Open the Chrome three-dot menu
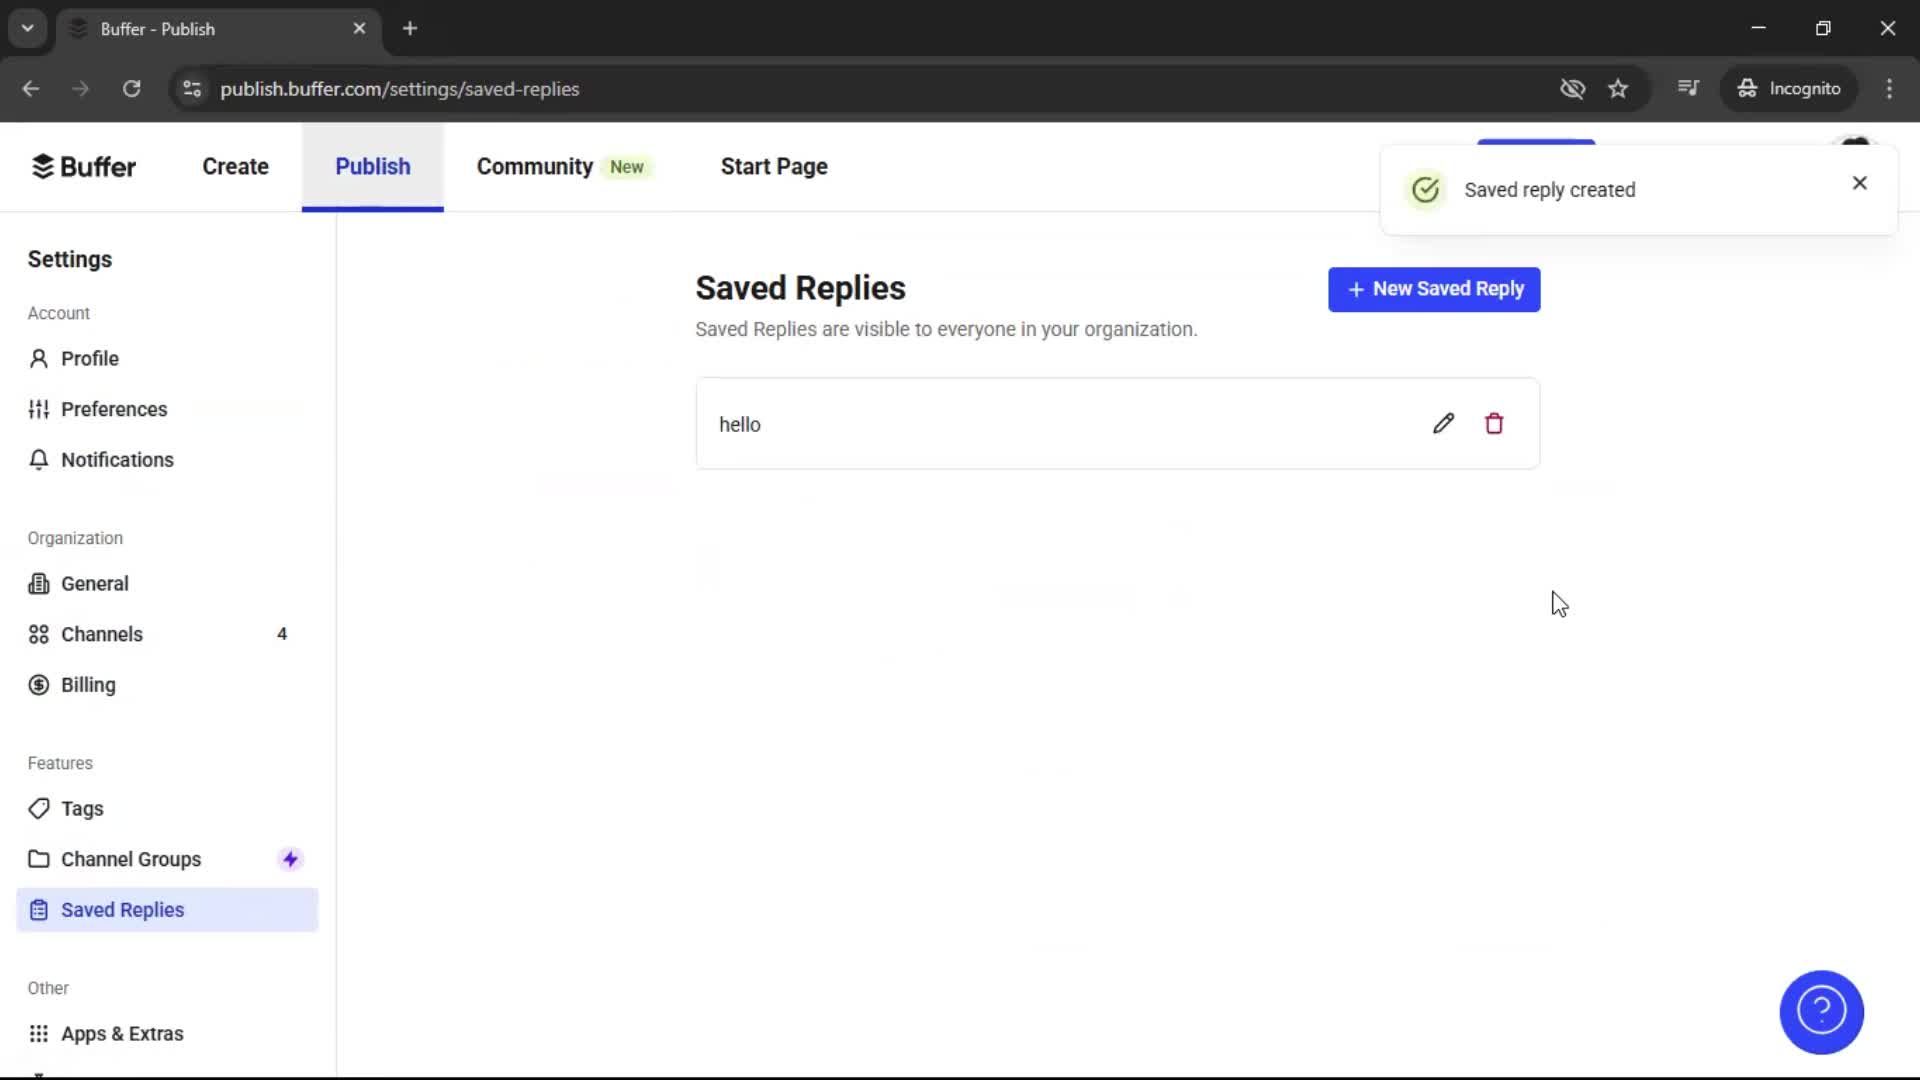The image size is (1920, 1080). [x=1889, y=88]
